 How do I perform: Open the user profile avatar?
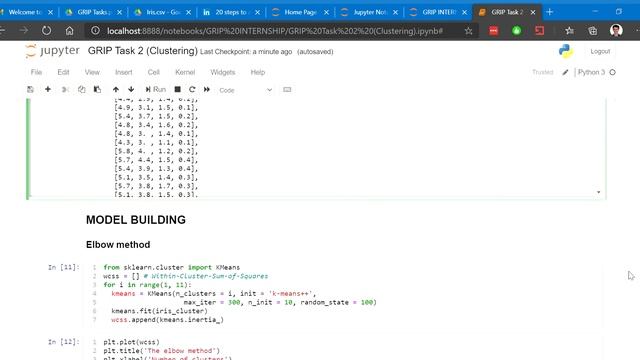tap(616, 30)
